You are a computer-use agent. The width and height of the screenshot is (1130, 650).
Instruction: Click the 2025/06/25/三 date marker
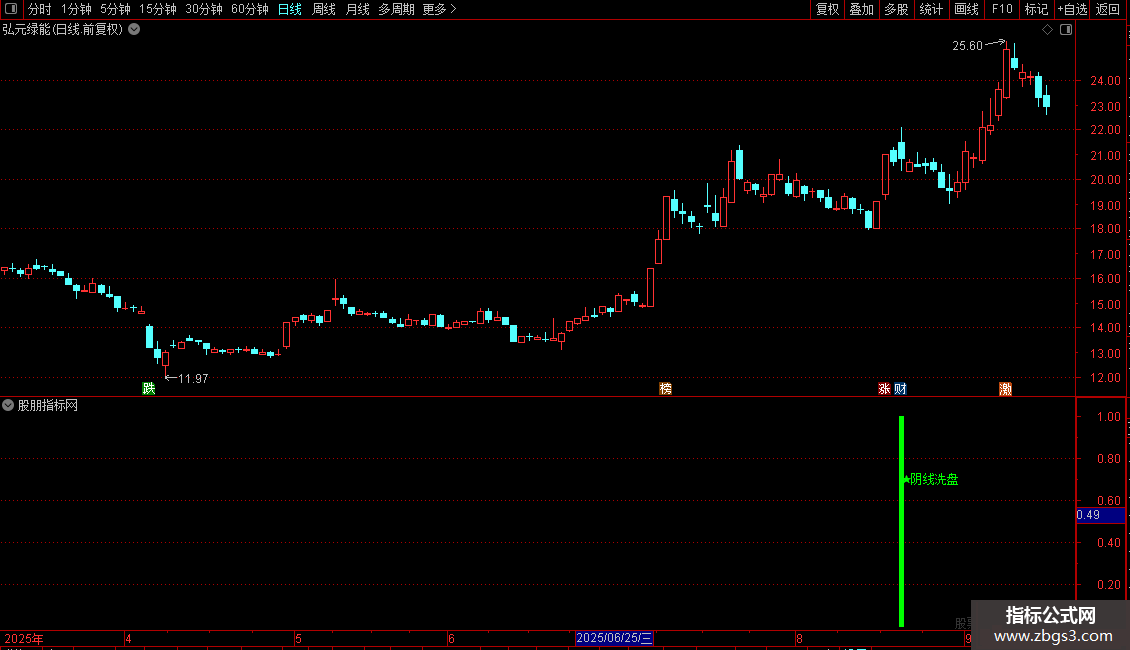coord(614,638)
